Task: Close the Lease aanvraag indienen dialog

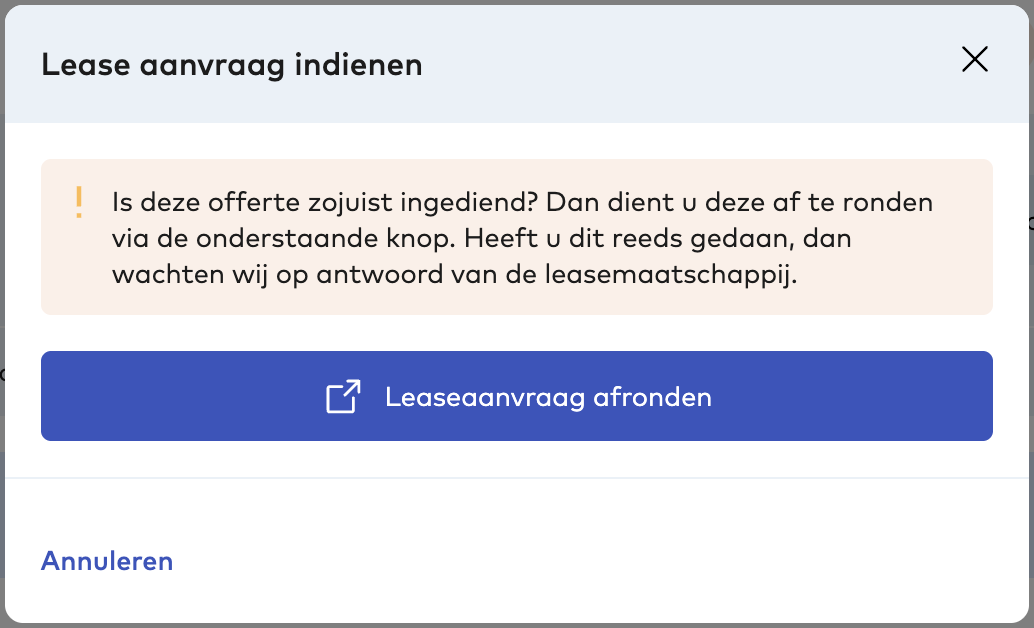Action: (974, 60)
